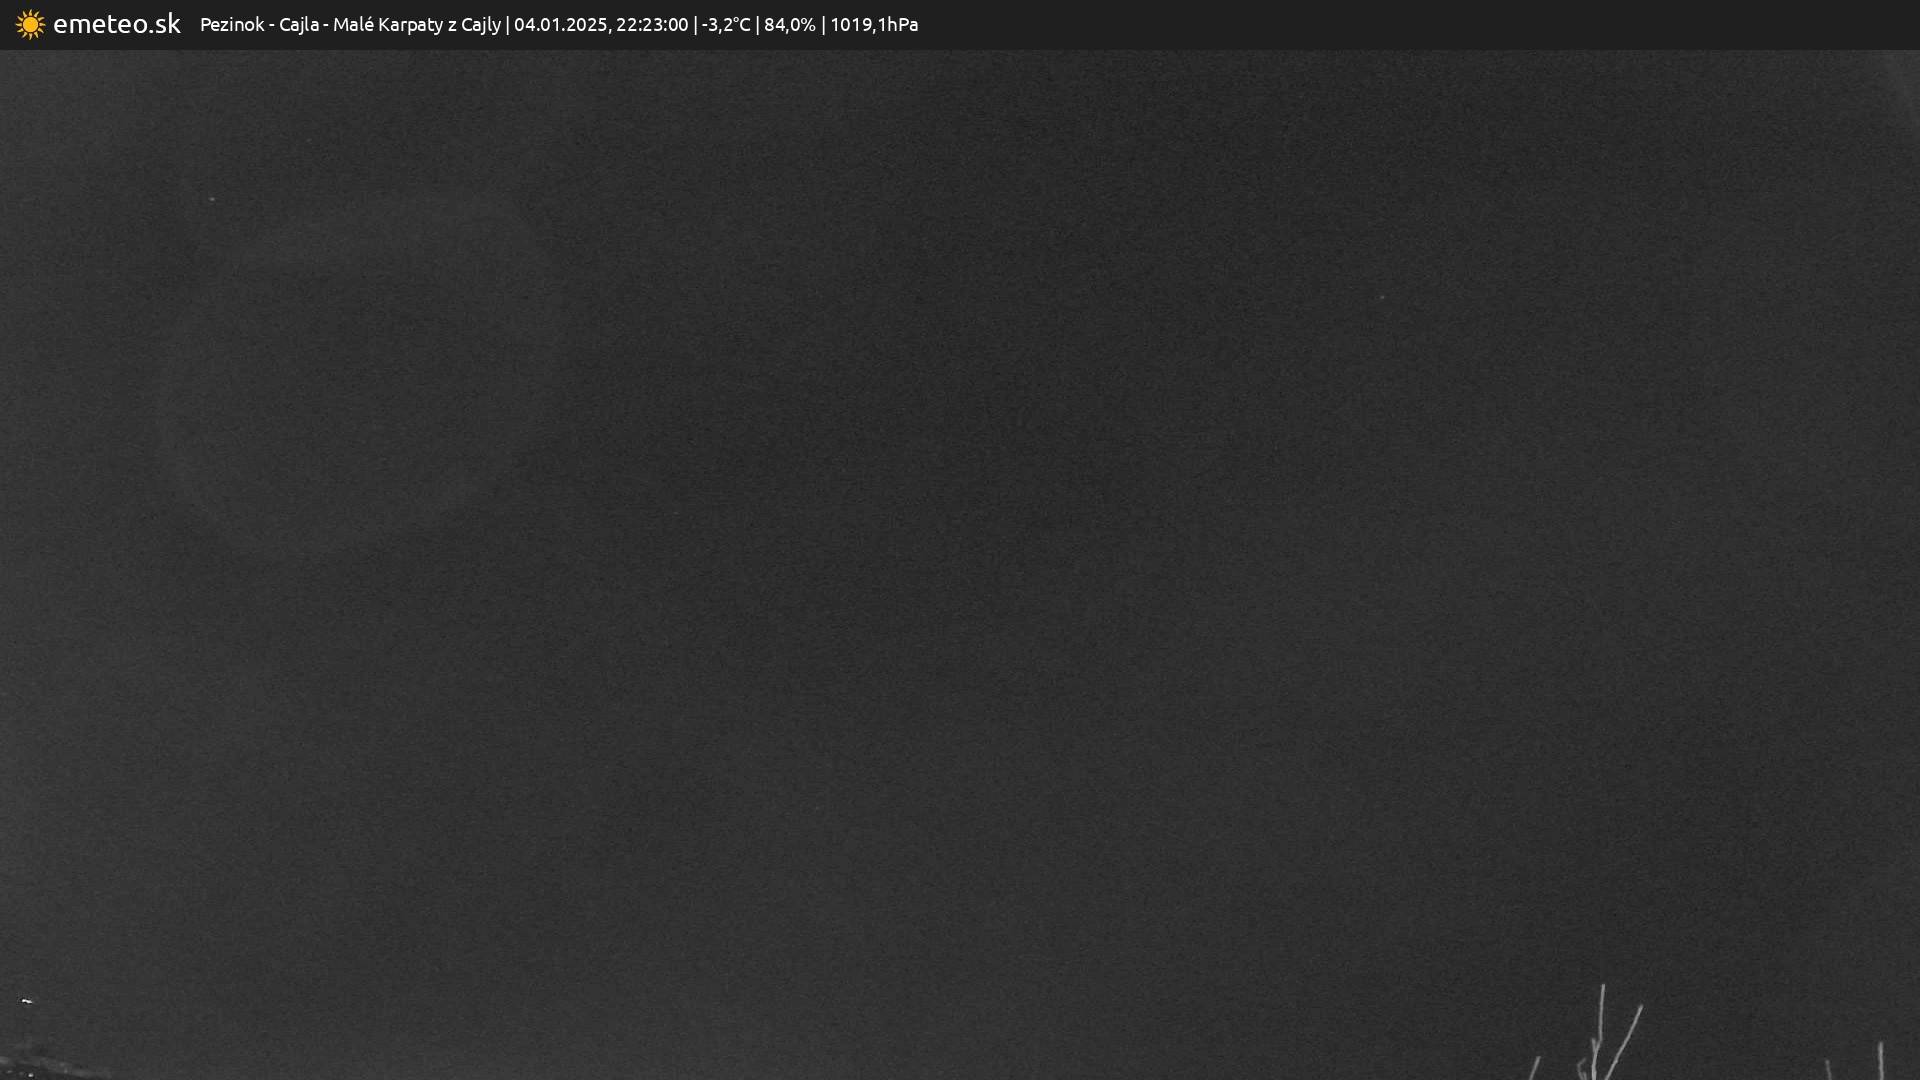Click the 84,0% humidity reading
Image resolution: width=1920 pixels, height=1080 pixels.
789,24
